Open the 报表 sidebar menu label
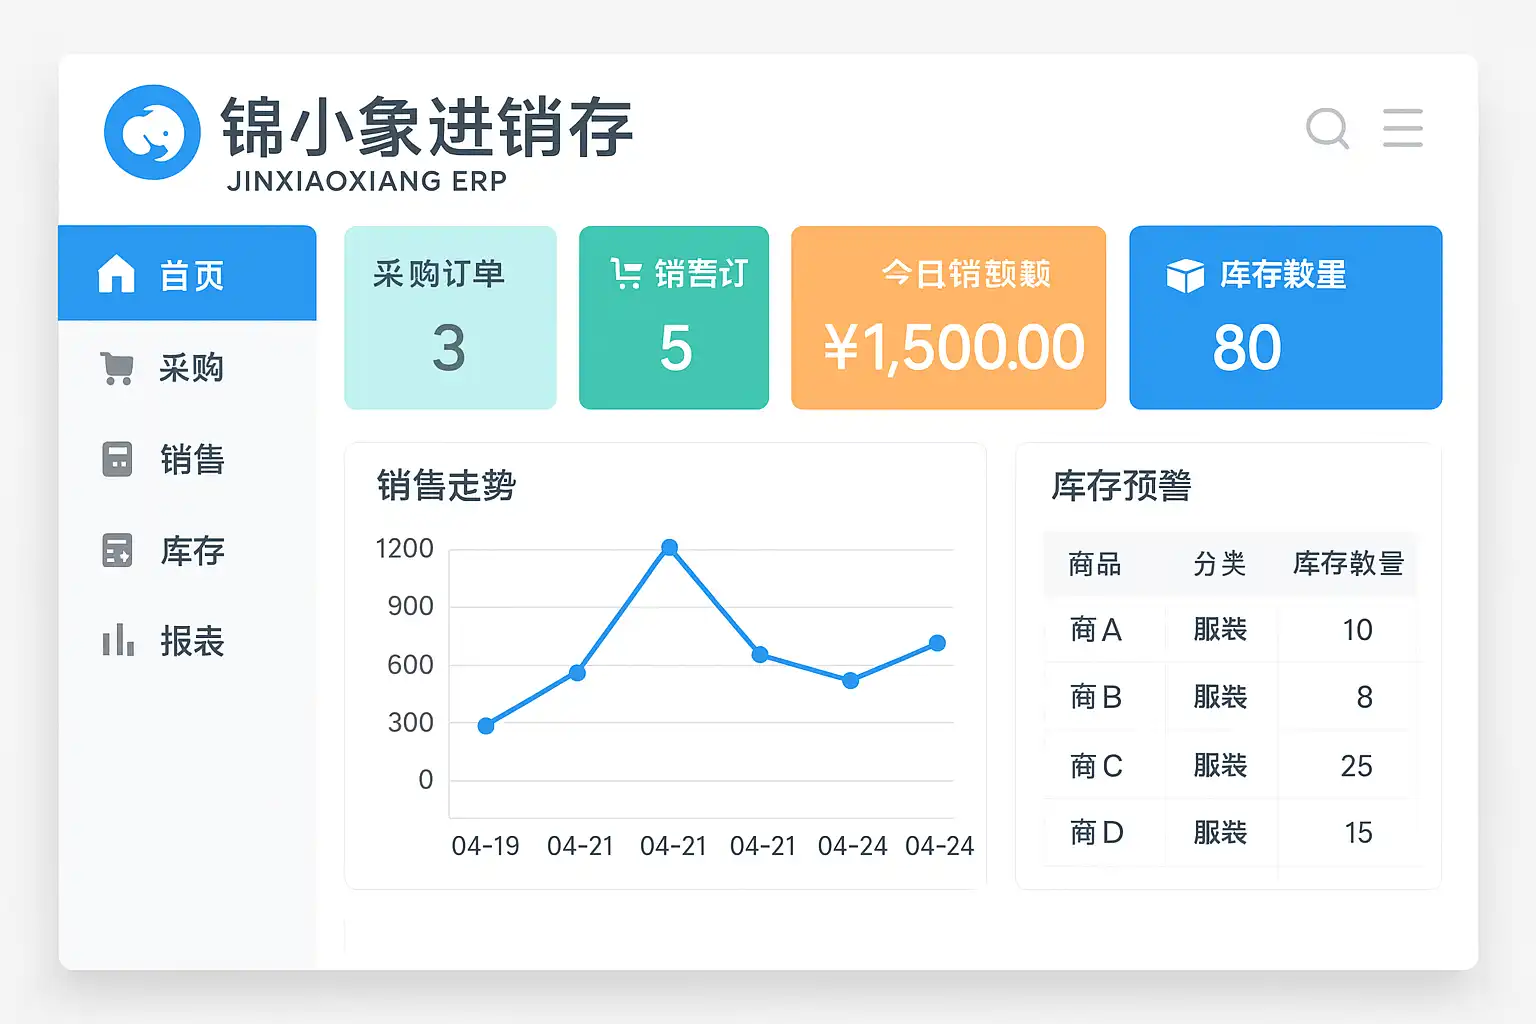 192,641
